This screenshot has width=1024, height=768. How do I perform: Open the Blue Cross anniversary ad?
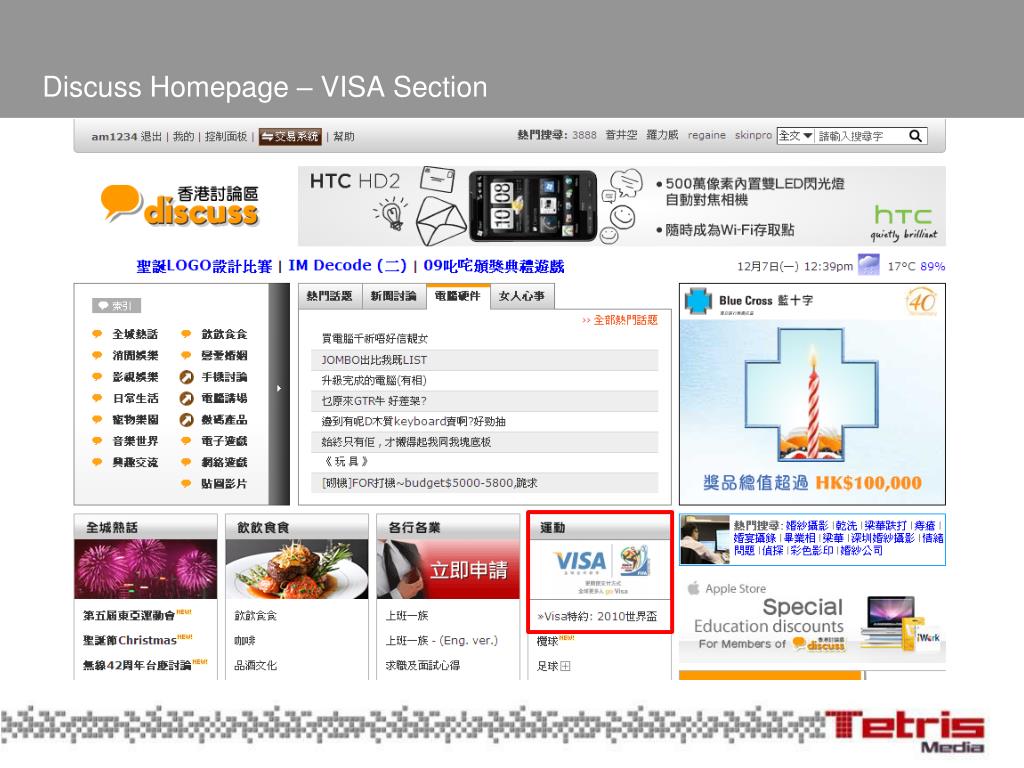[x=812, y=394]
